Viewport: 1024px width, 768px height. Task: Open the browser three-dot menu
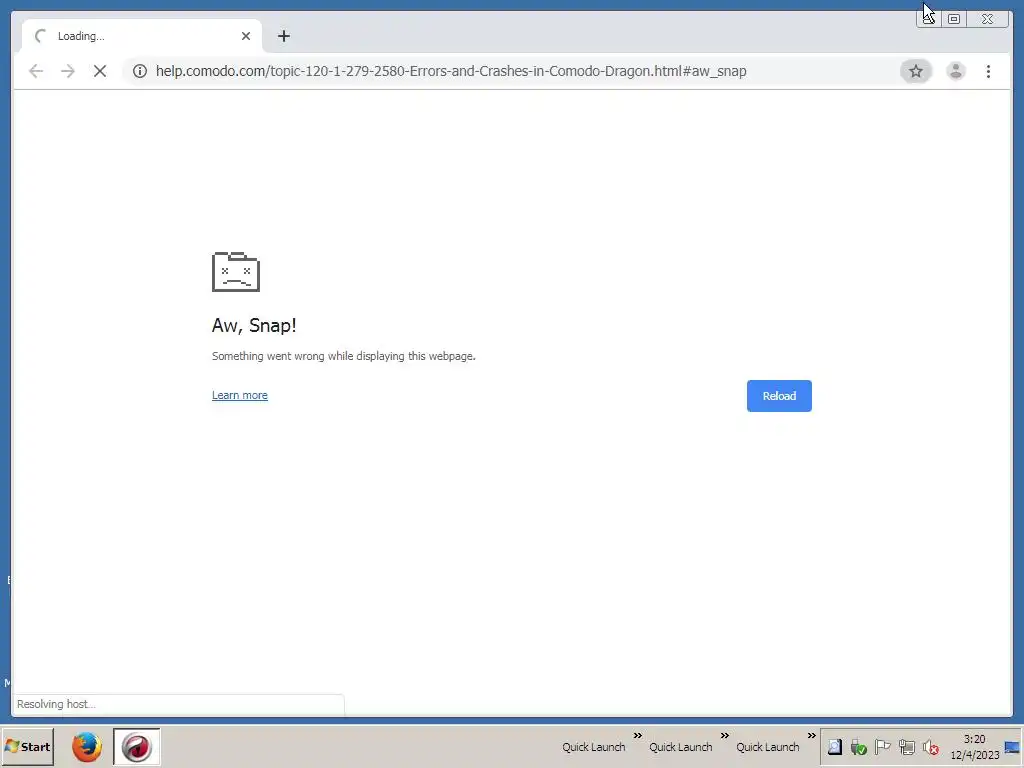tap(988, 71)
